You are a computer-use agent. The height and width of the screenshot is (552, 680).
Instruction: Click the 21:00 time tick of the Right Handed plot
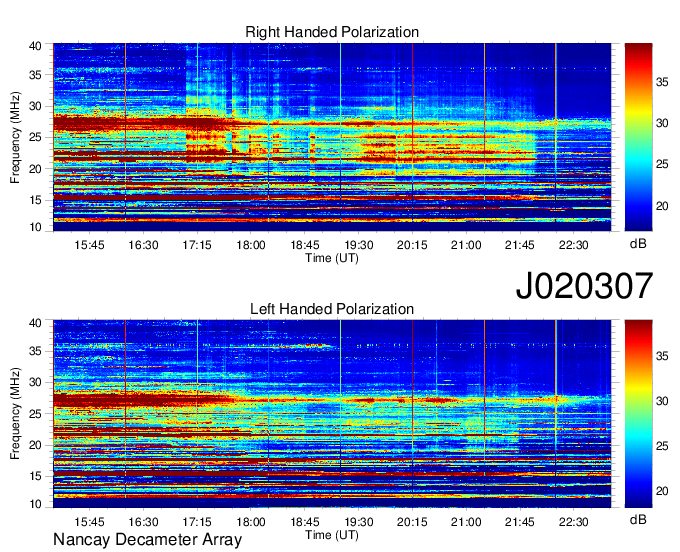click(x=466, y=245)
